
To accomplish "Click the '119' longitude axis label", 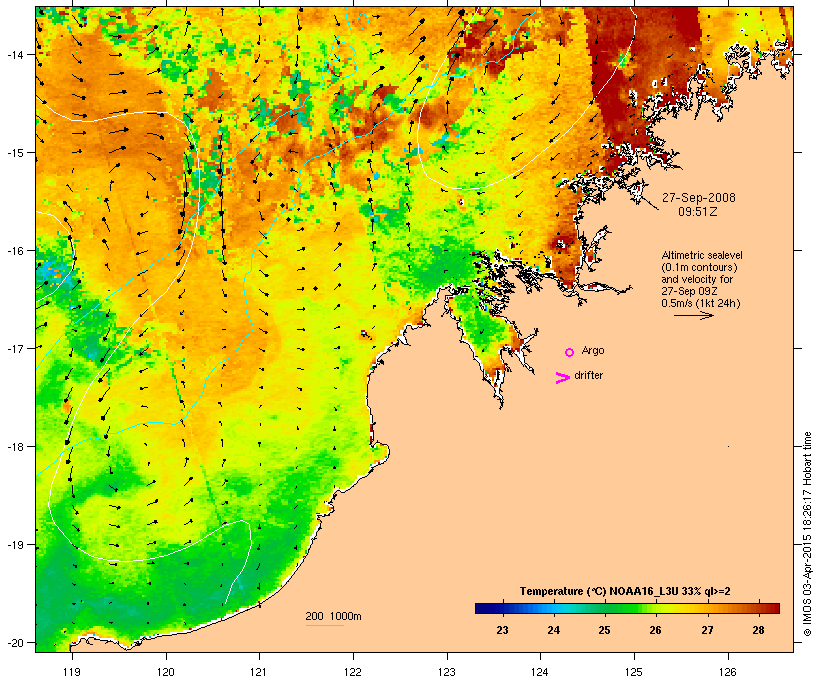I will [72, 672].
